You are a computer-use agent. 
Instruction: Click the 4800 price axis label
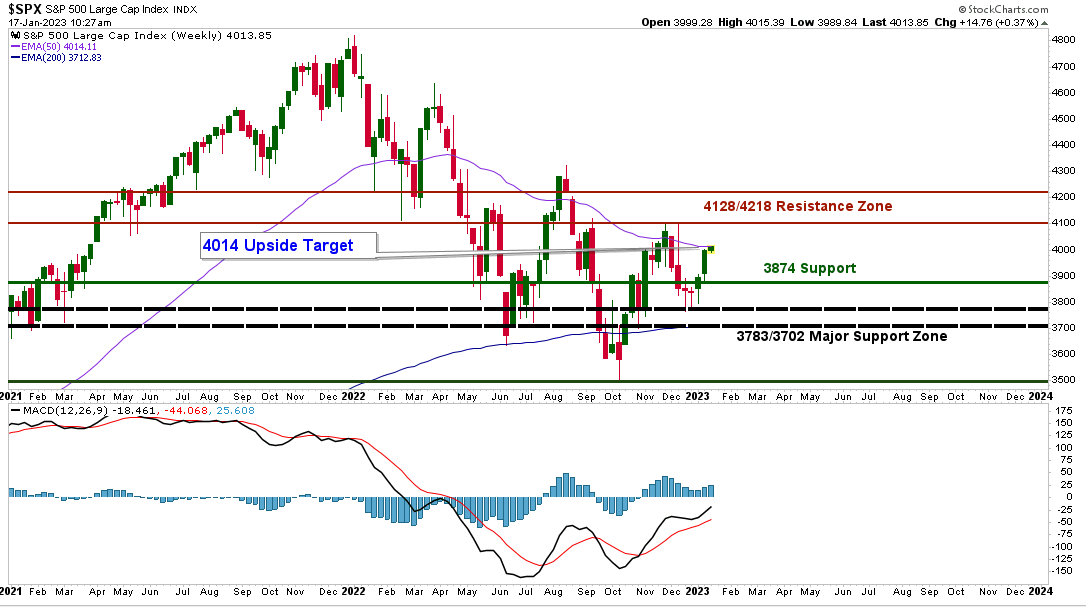click(x=1063, y=40)
